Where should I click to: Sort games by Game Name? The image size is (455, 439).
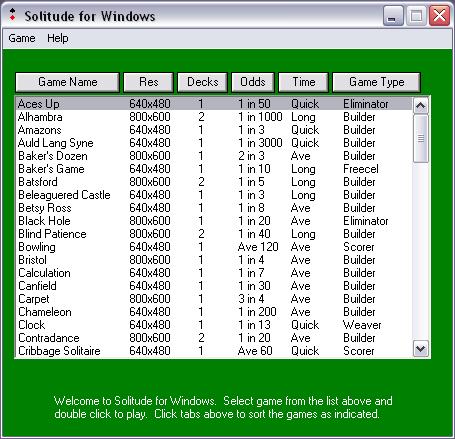(67, 82)
